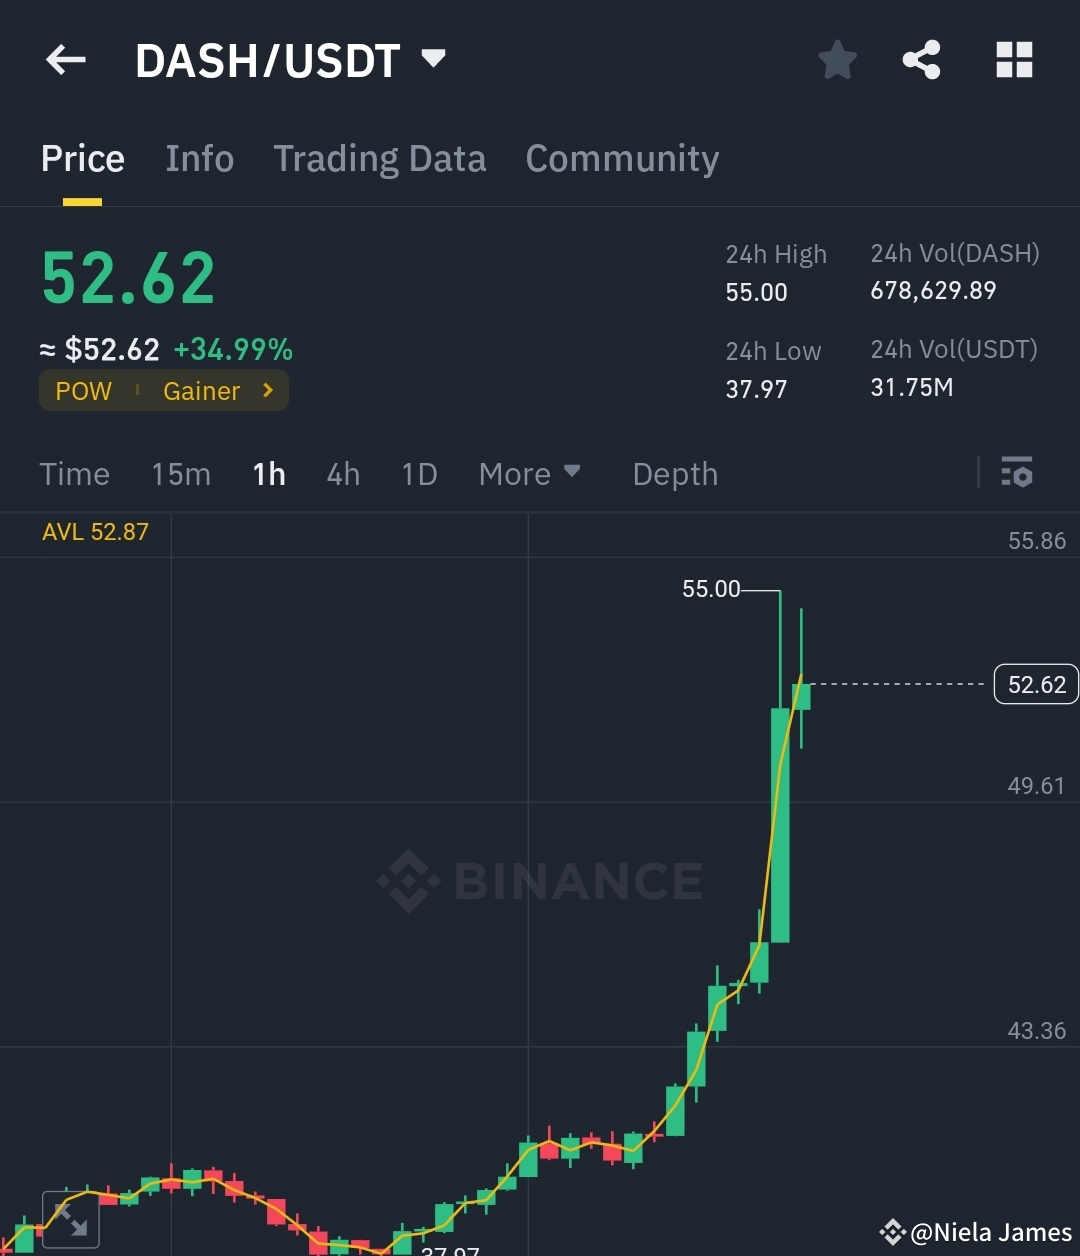Screen dimensions: 1080x1256
Task: Switch to the 1D interval
Action: click(419, 474)
